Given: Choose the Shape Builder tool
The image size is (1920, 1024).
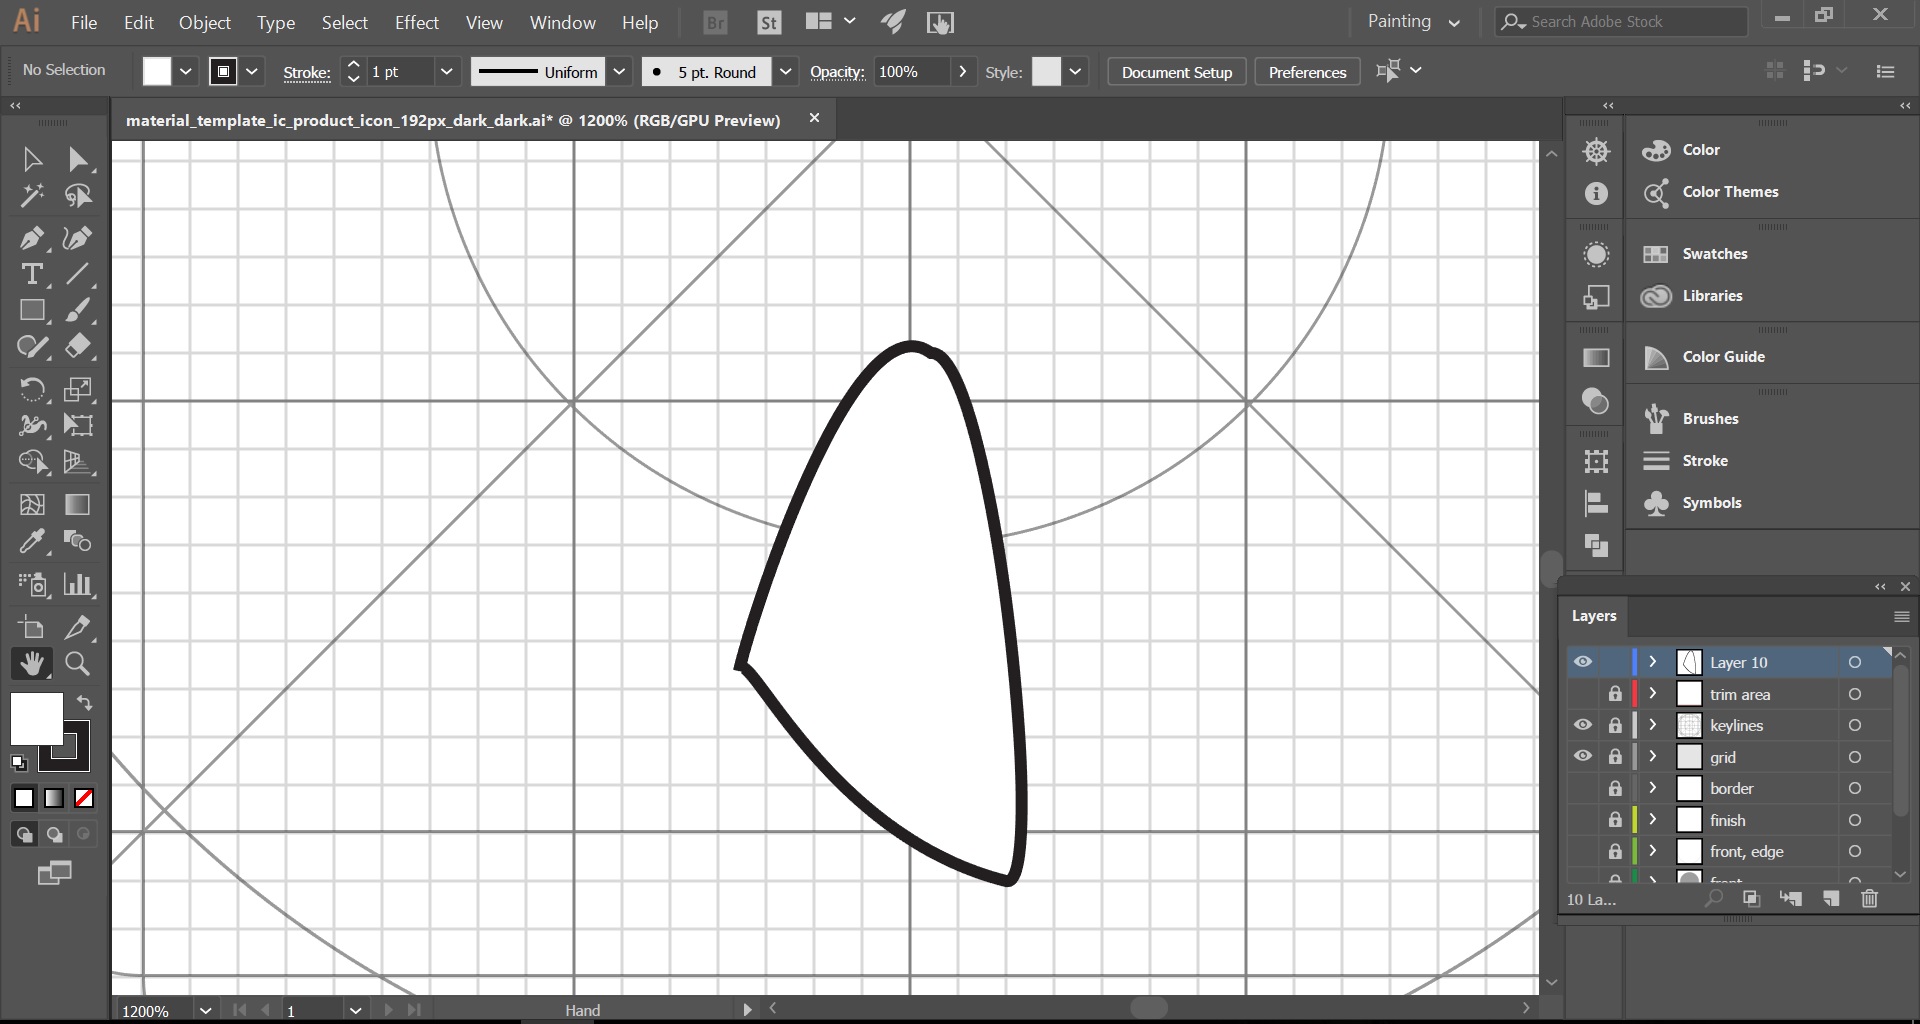Looking at the screenshot, I should [32, 462].
